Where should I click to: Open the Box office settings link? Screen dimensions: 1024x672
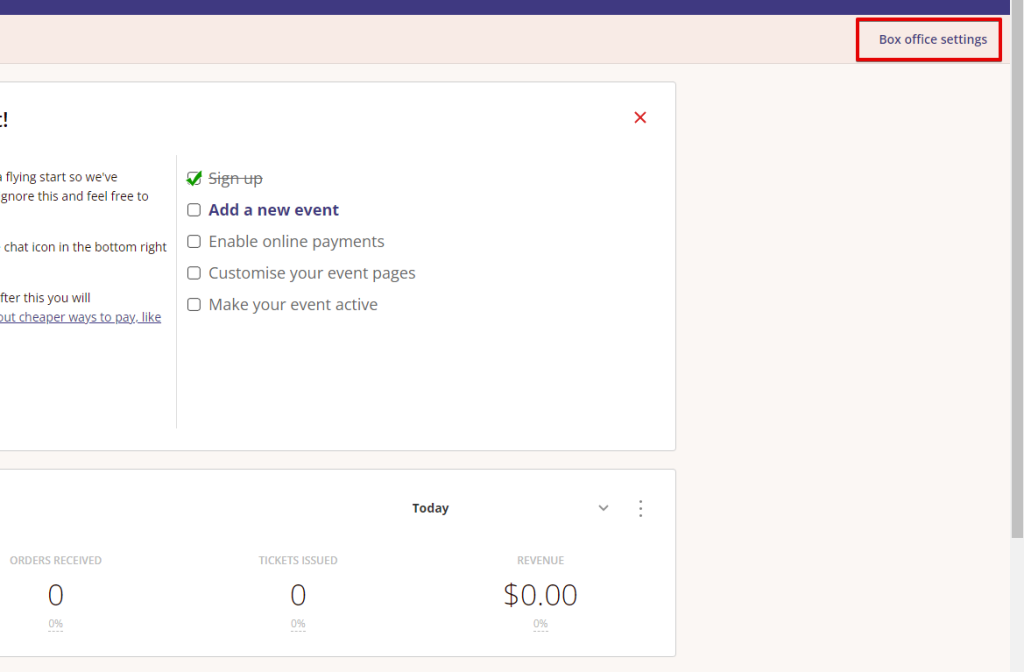click(x=932, y=40)
